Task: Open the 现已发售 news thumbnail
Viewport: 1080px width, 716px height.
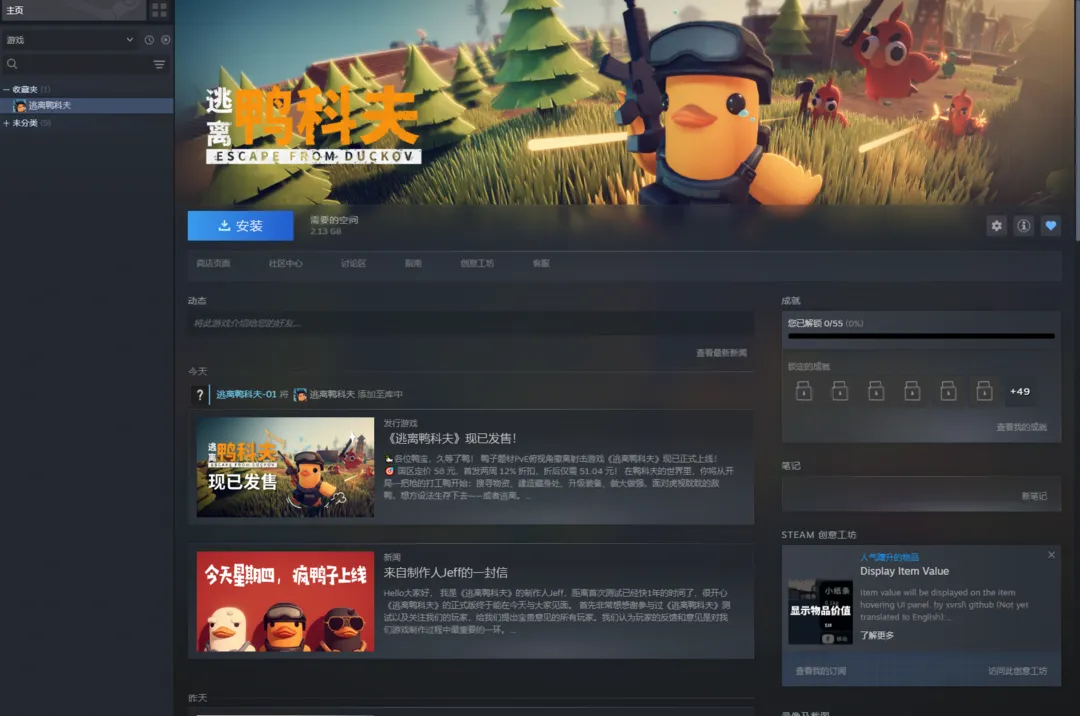Action: (285, 467)
